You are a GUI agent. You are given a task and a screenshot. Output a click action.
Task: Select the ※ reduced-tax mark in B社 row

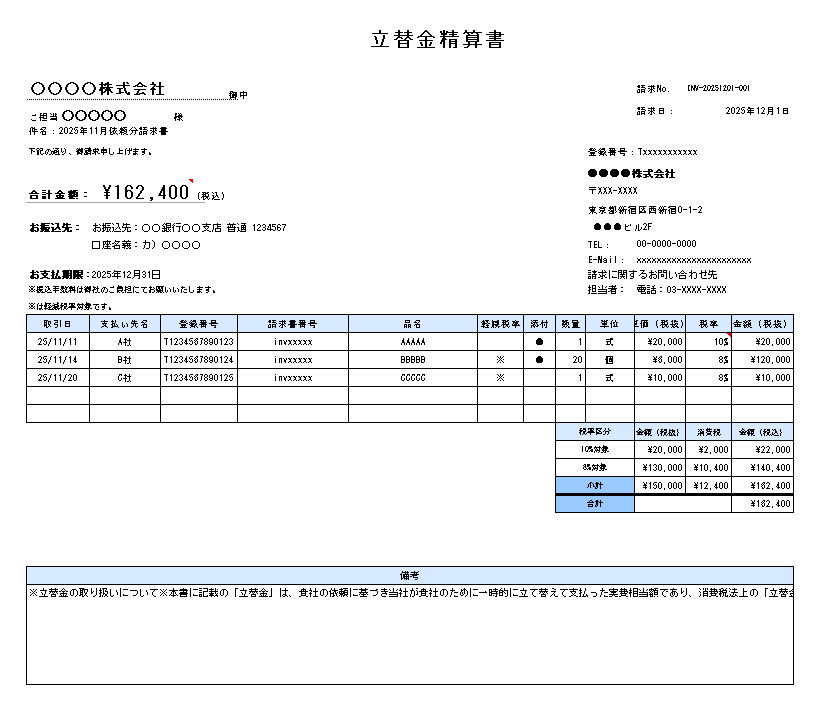pyautogui.click(x=500, y=359)
